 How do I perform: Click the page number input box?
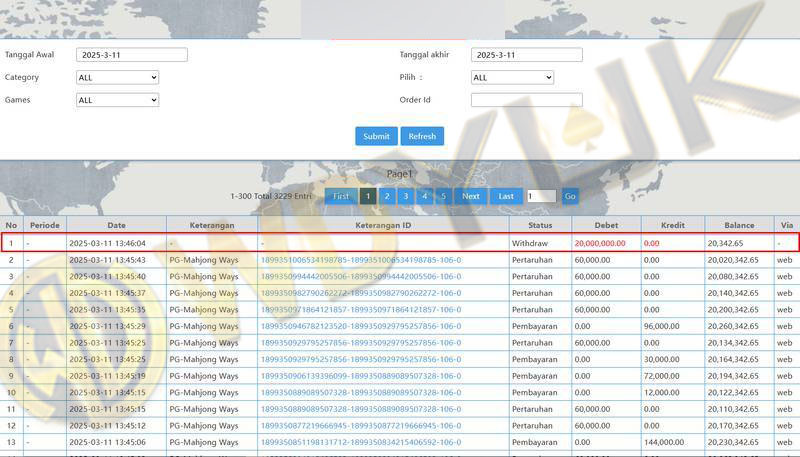541,196
